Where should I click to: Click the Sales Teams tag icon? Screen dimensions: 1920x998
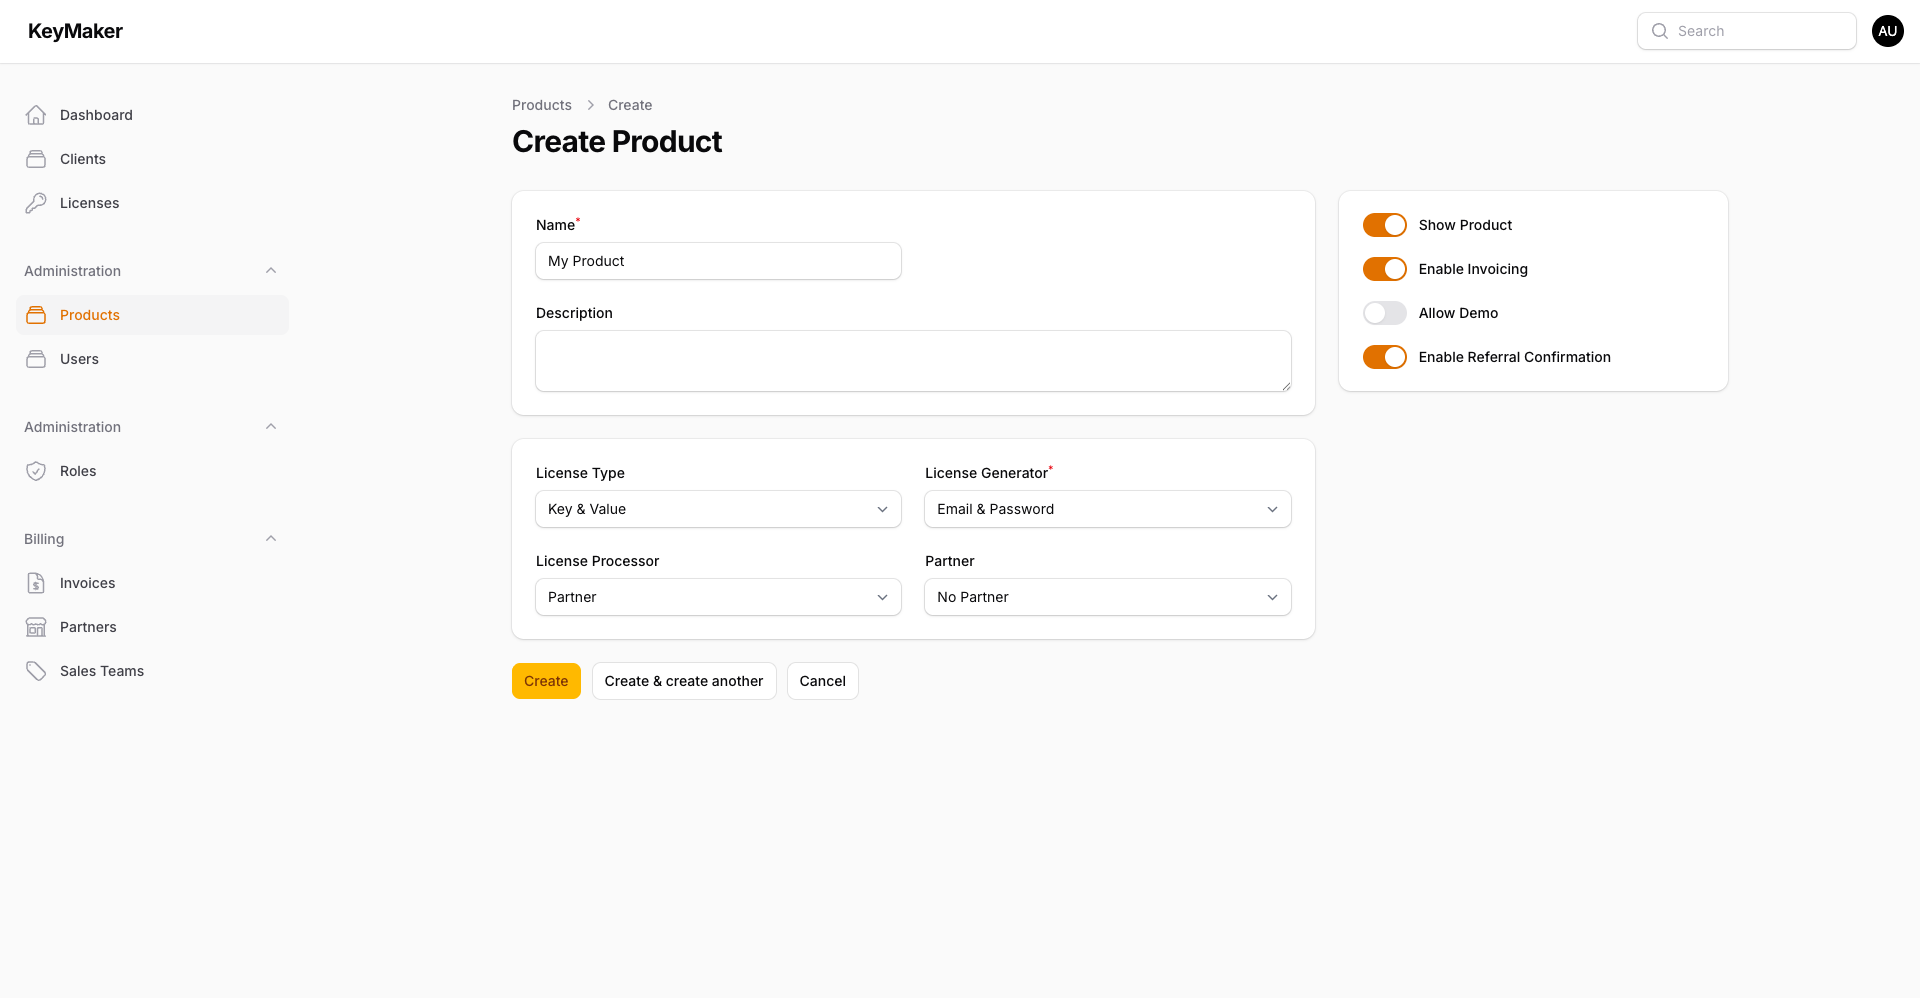point(36,670)
